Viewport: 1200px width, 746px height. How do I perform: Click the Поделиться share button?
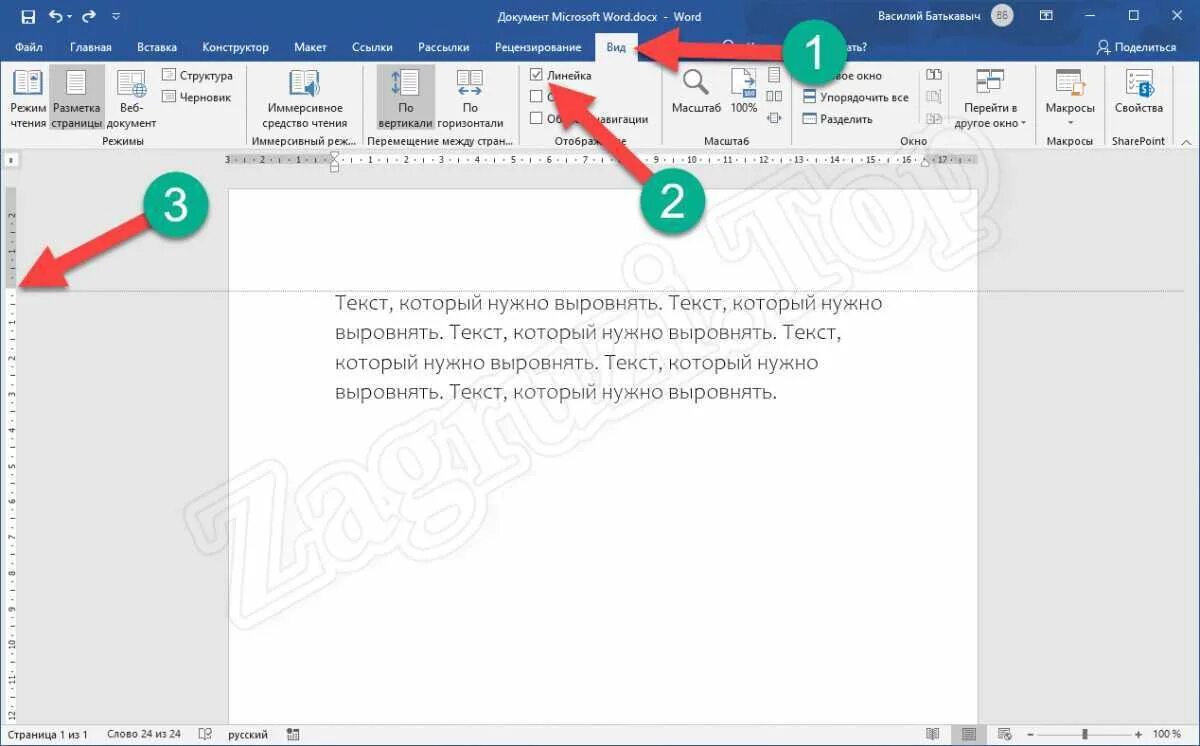pyautogui.click(x=1137, y=47)
